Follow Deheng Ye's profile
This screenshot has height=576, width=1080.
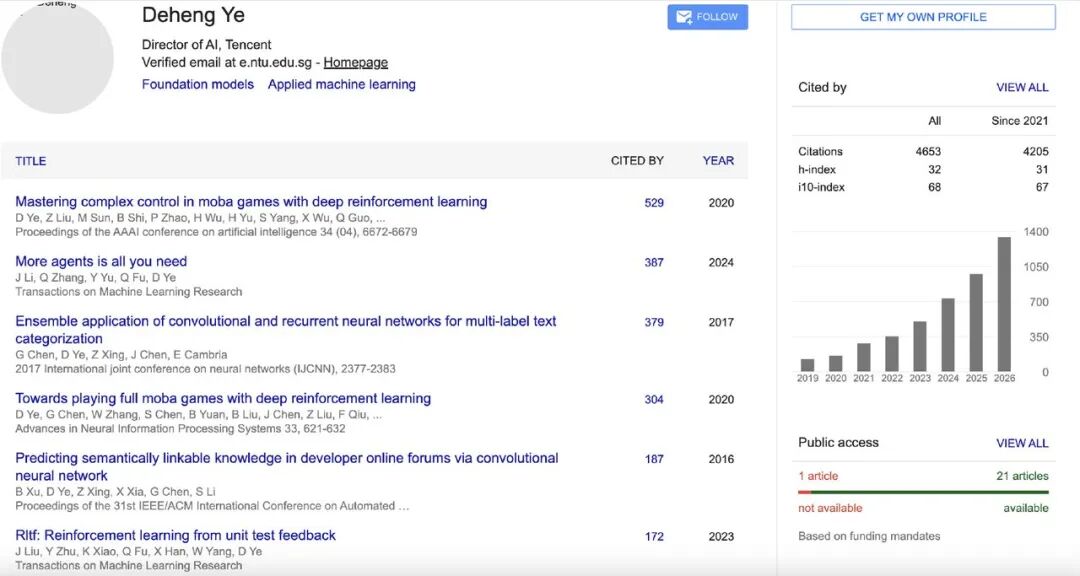[707, 17]
